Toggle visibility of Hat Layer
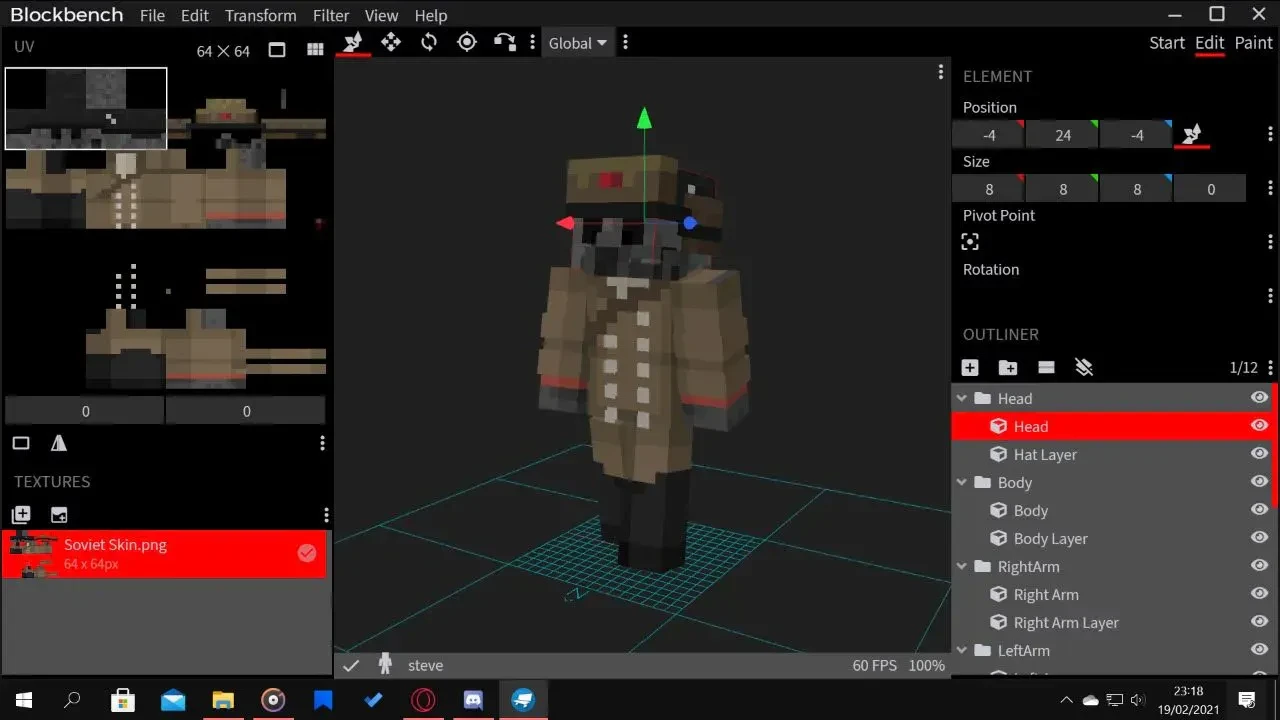The height and width of the screenshot is (720, 1280). [x=1259, y=454]
